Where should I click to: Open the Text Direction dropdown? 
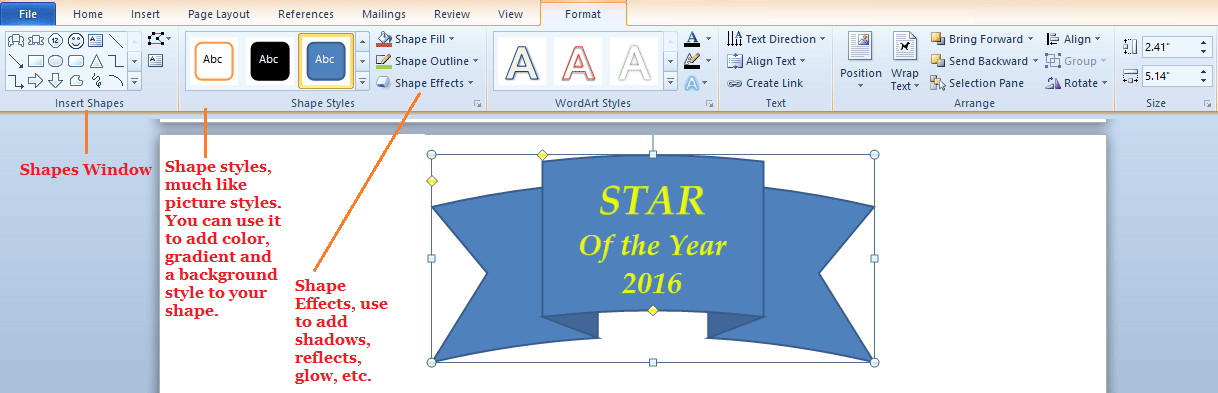pos(776,39)
